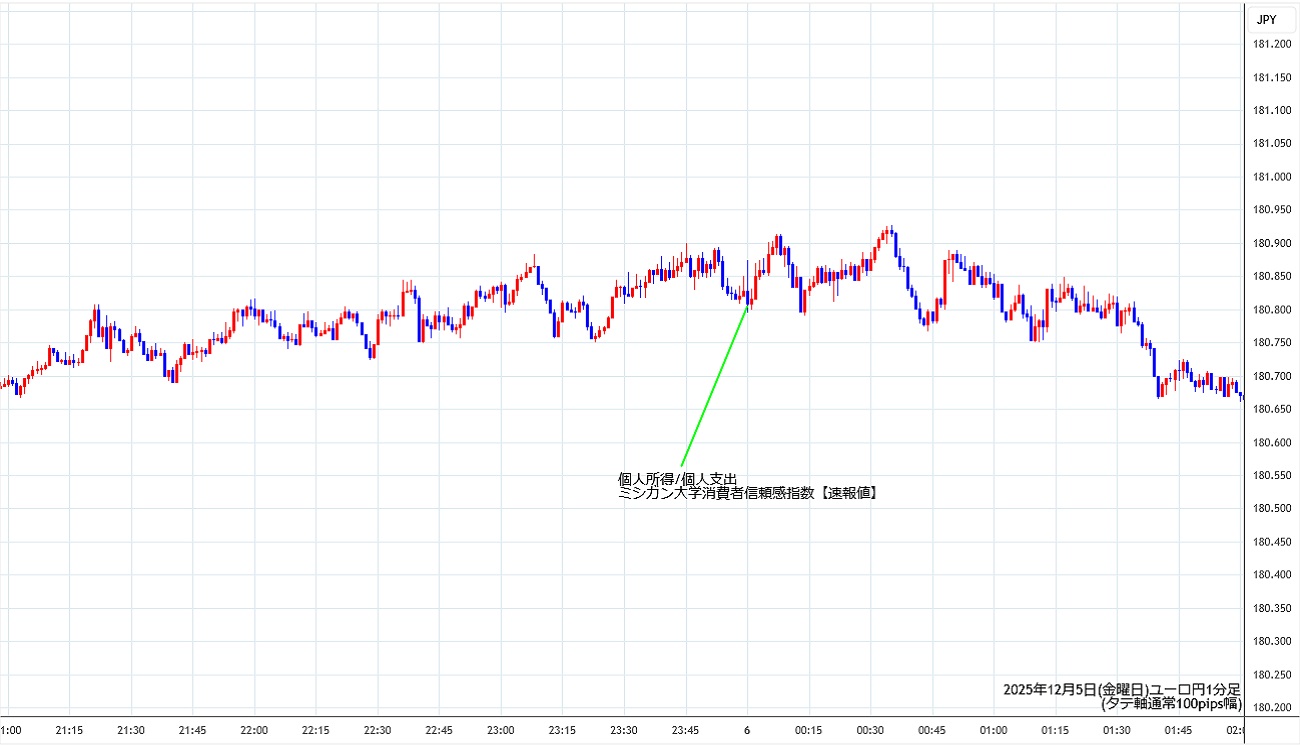The image size is (1300, 745).
Task: Select the date change marker "6"
Action: click(747, 730)
